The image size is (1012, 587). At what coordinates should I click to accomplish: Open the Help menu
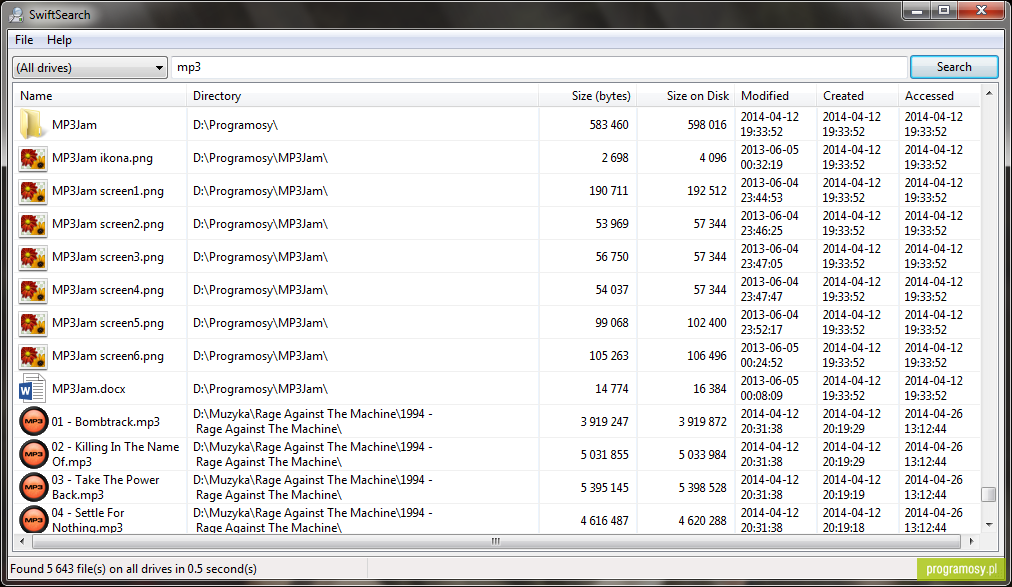pos(59,40)
